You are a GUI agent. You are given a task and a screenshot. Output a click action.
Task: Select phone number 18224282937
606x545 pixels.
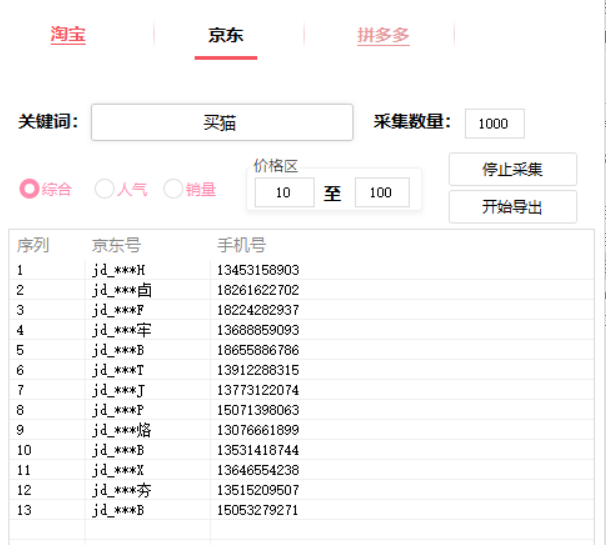tap(258, 310)
